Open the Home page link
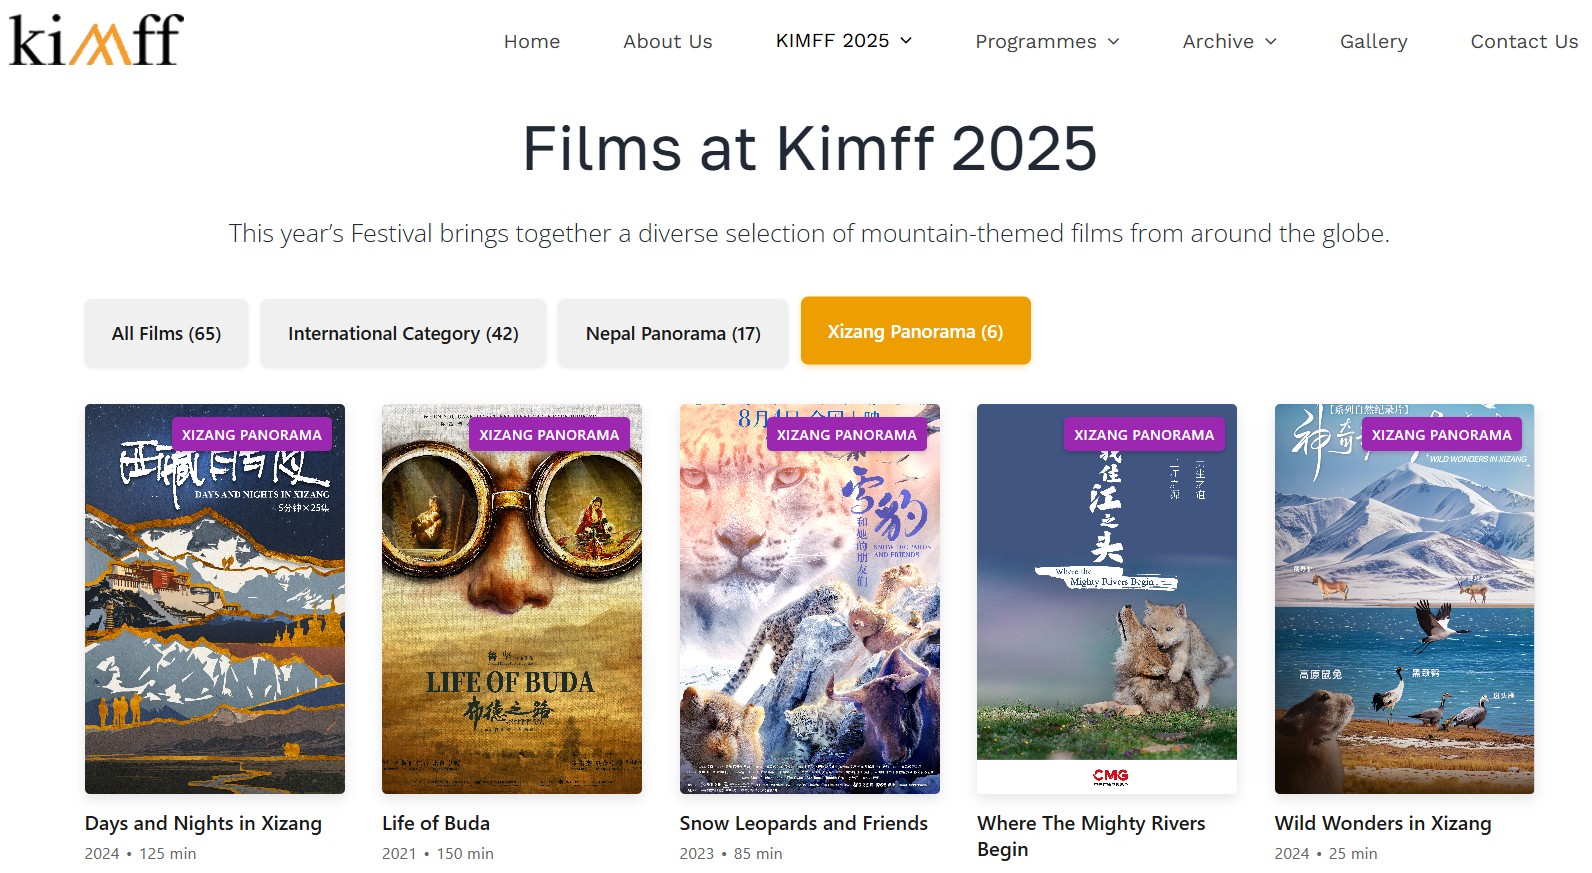The height and width of the screenshot is (873, 1592). [532, 41]
